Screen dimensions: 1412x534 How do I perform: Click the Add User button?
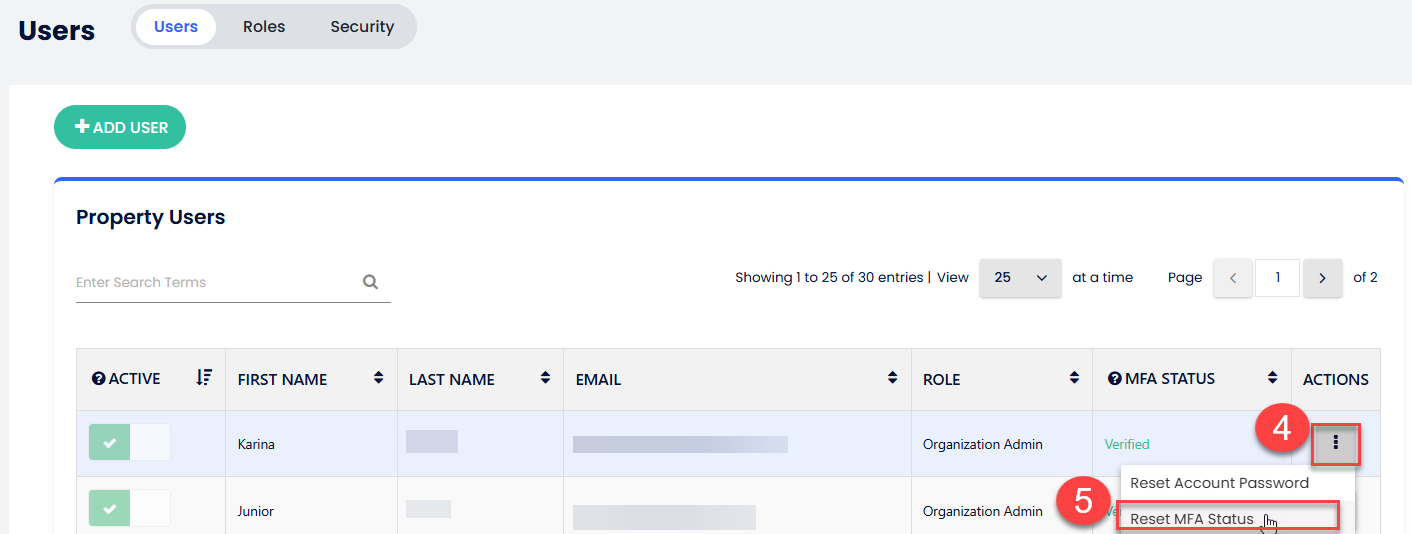click(120, 127)
